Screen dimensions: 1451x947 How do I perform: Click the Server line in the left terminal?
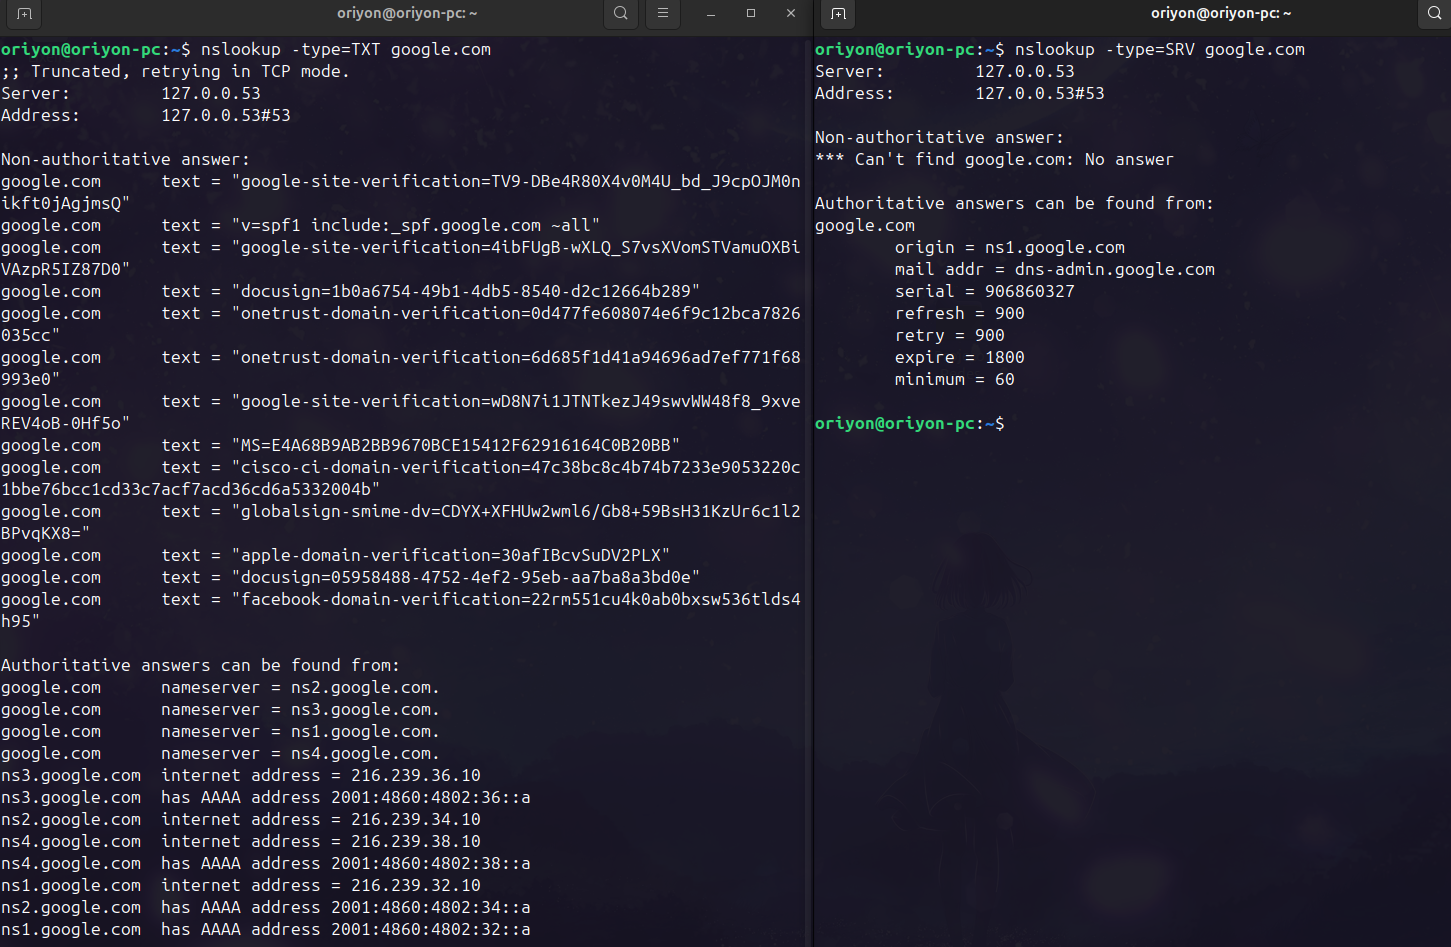131,93
